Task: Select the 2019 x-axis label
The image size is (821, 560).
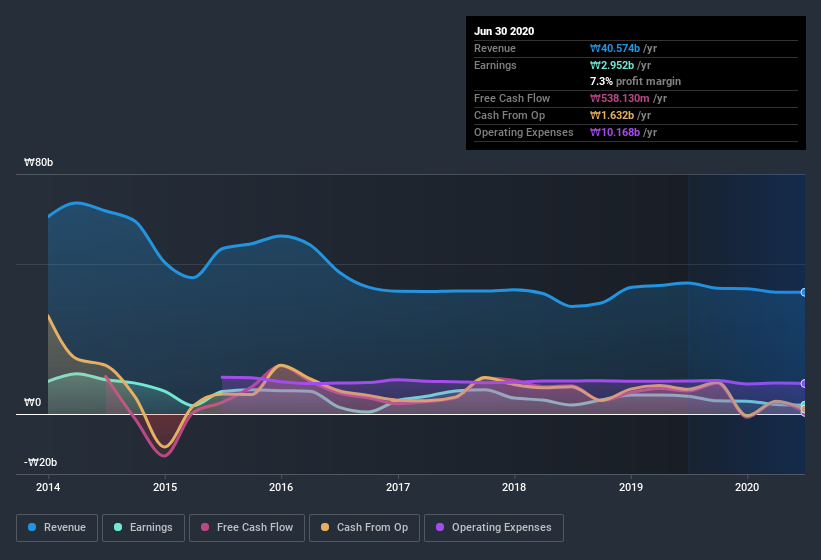Action: (631, 487)
